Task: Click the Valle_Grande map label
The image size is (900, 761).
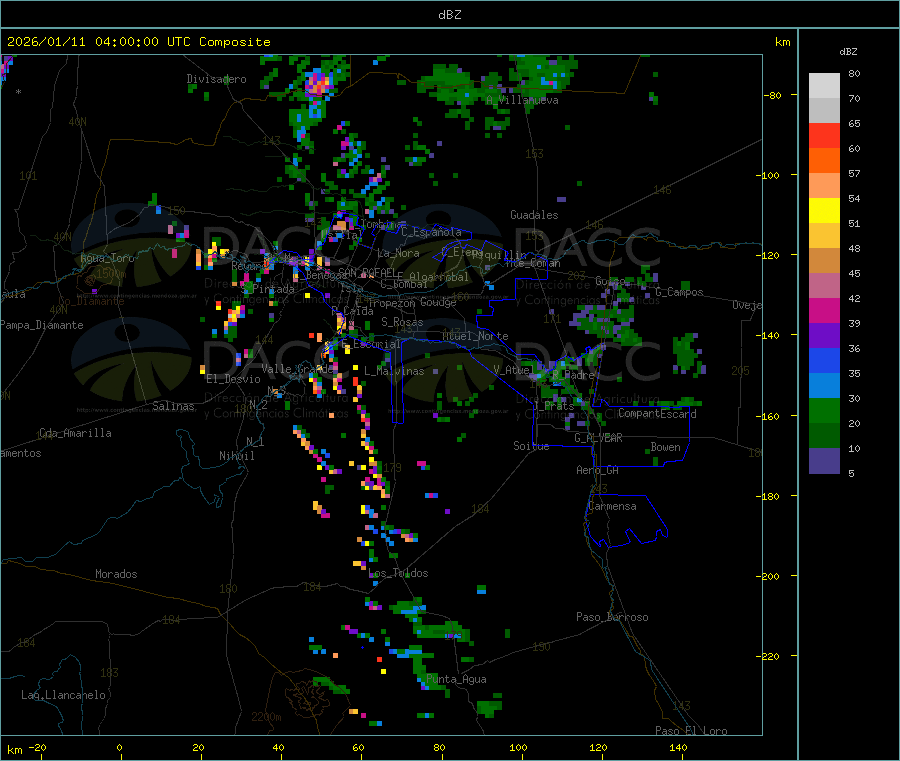Action: tap(298, 369)
